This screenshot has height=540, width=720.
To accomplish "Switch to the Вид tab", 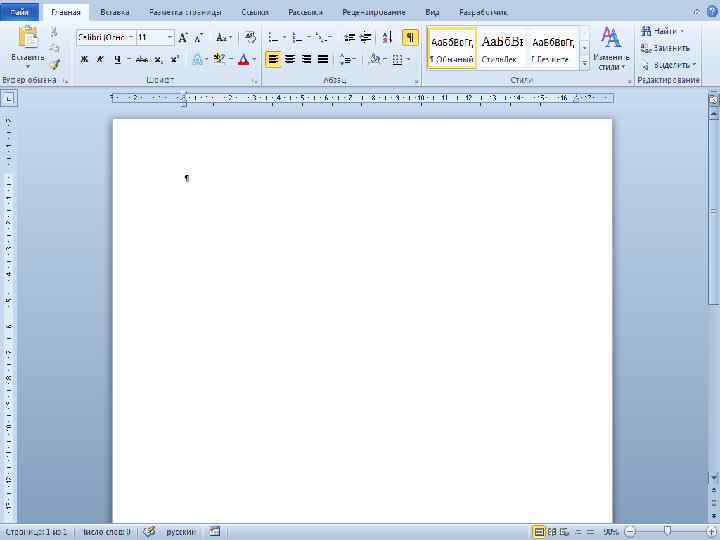I will tap(432, 12).
